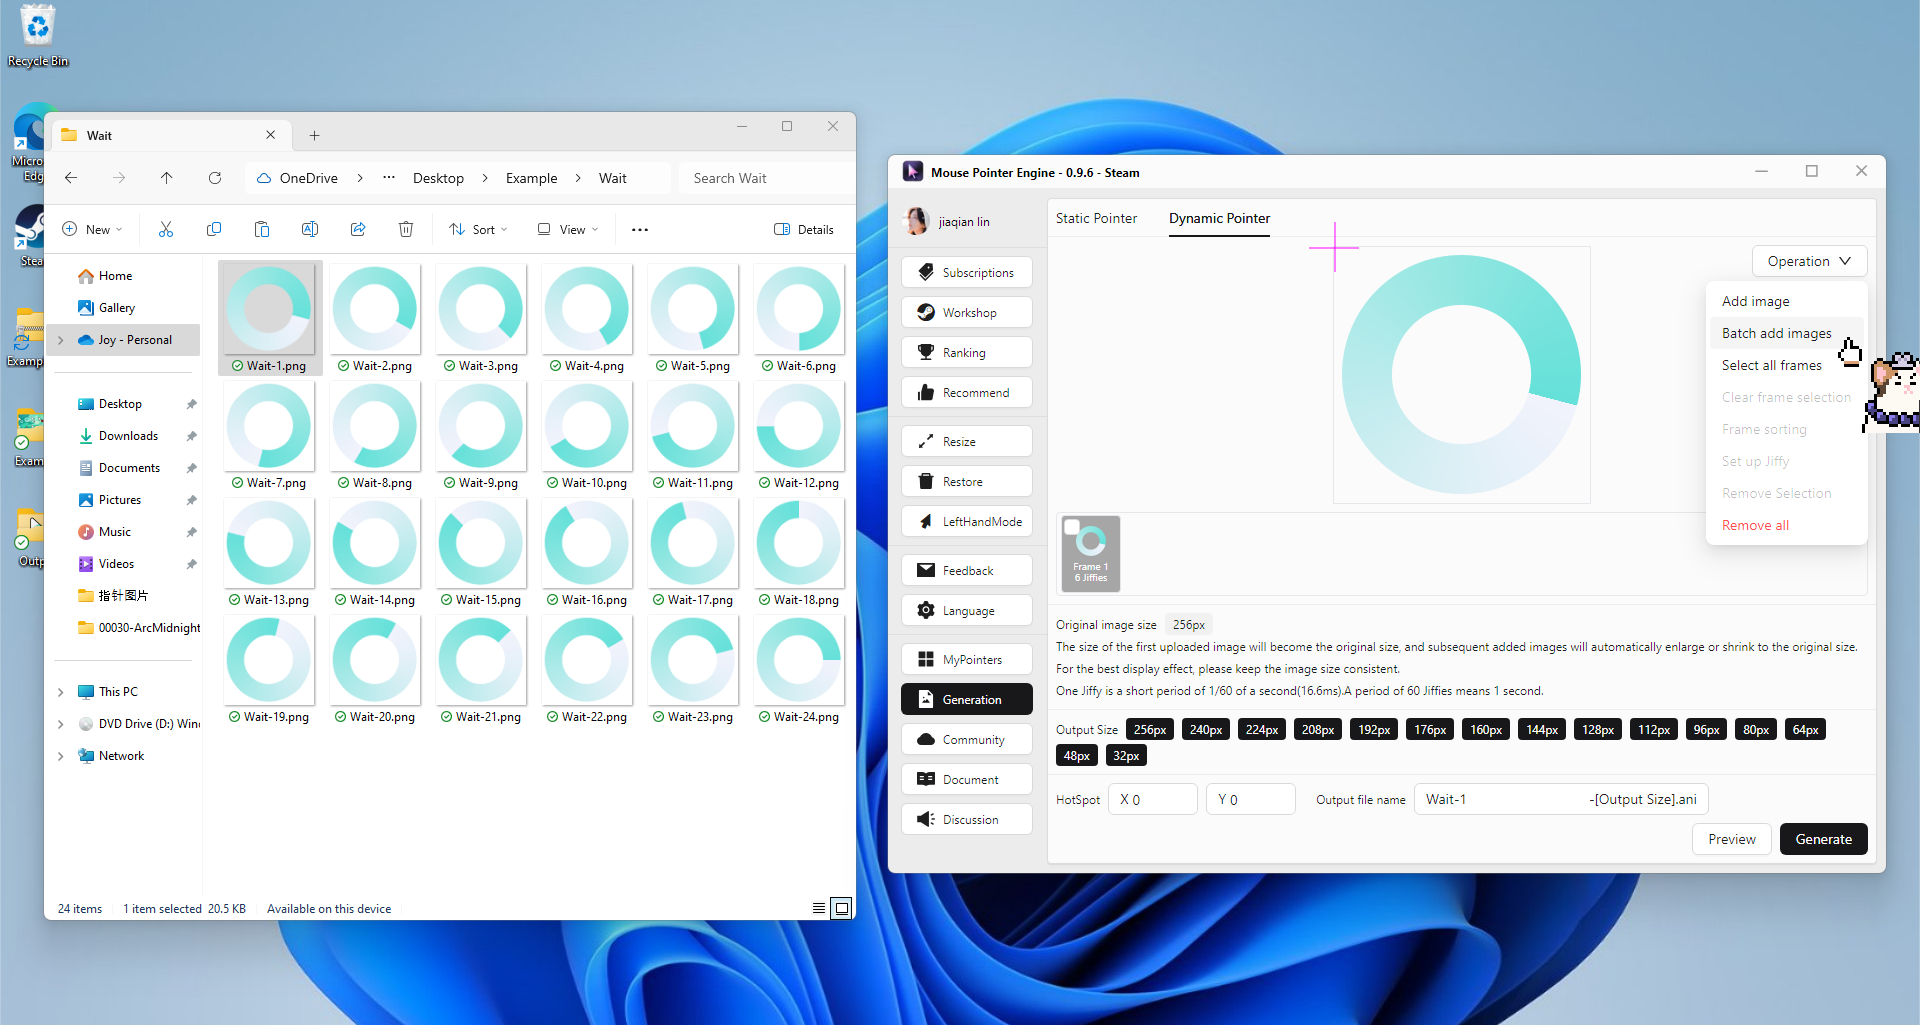
Task: Open the Feedback envelope item
Action: click(x=966, y=571)
